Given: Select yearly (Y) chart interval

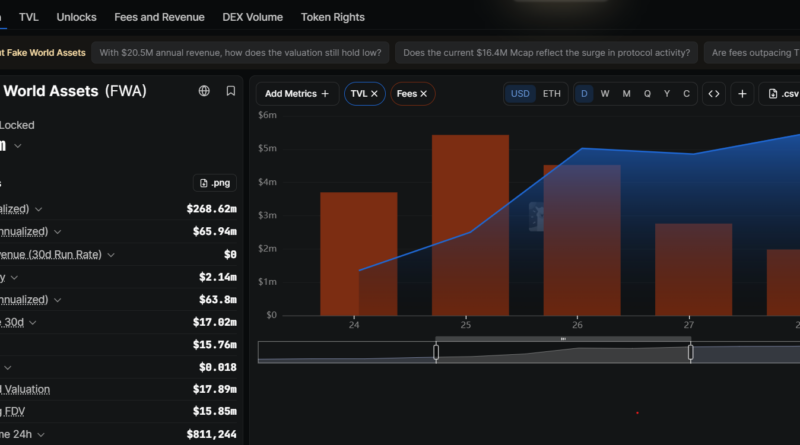Looking at the screenshot, I should click(x=667, y=94).
